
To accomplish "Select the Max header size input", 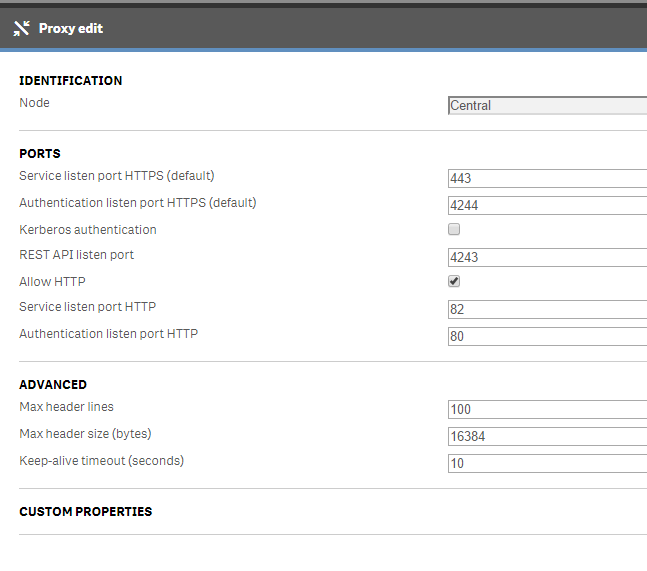I will pos(547,436).
